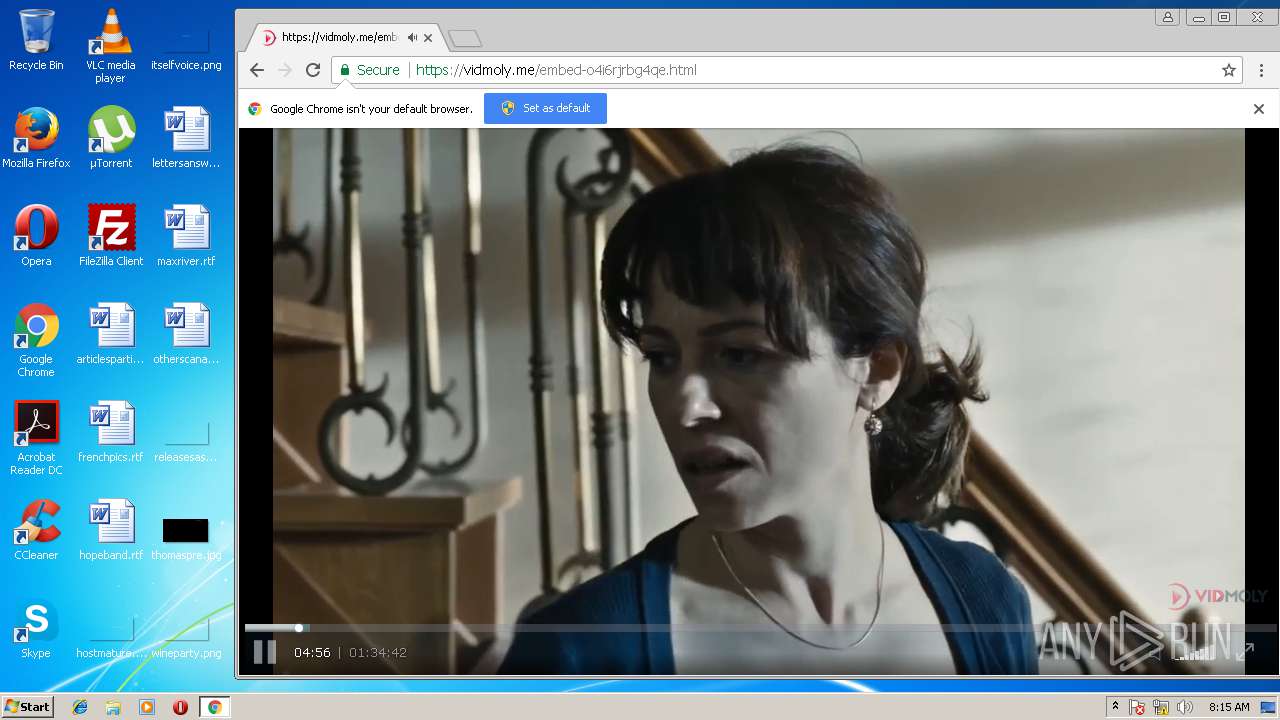The width and height of the screenshot is (1280, 720).
Task: Select the Google Chrome desktop shortcut
Action: click(36, 340)
